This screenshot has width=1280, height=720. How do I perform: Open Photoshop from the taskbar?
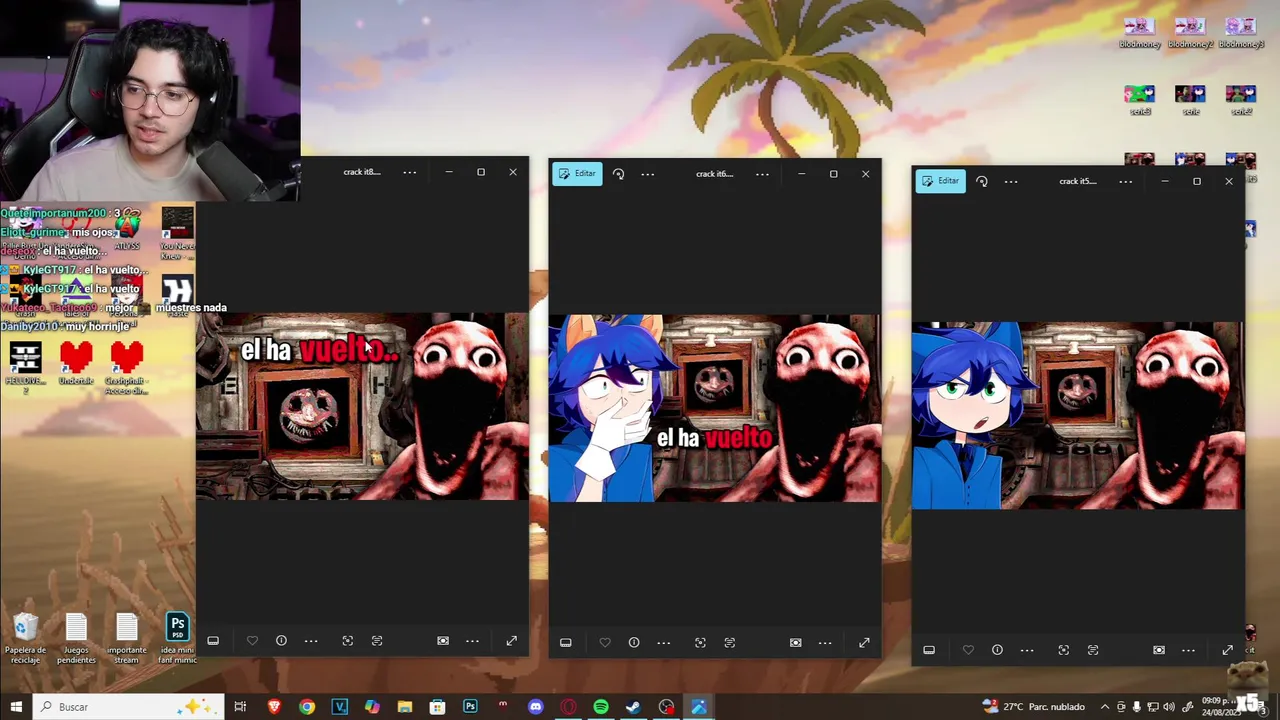pos(470,707)
